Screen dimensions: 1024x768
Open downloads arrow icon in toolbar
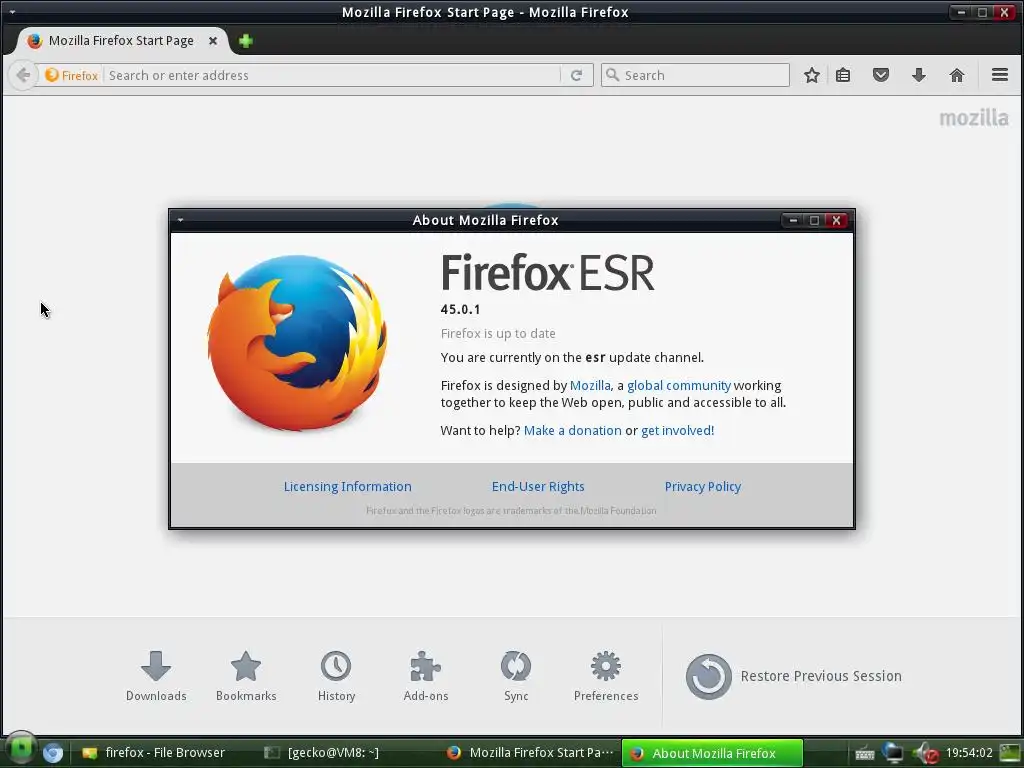tap(919, 75)
